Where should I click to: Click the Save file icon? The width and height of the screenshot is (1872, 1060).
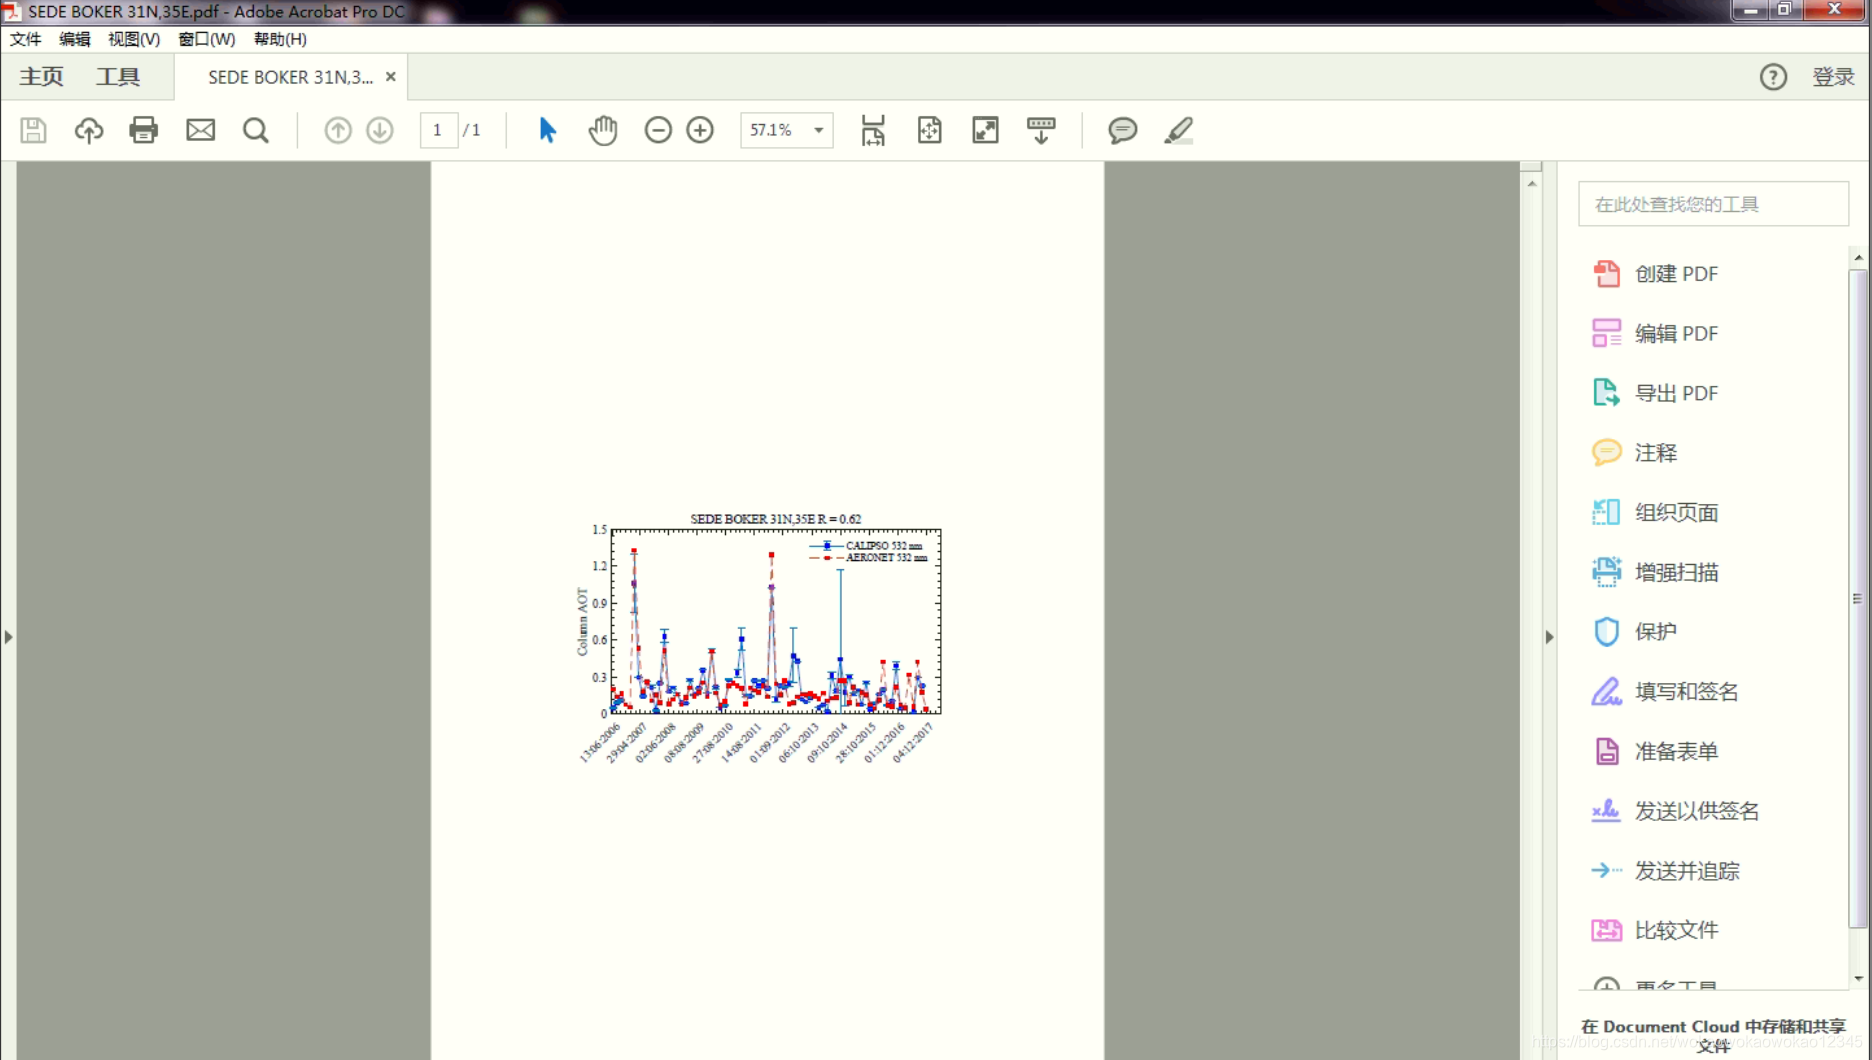tap(33, 130)
